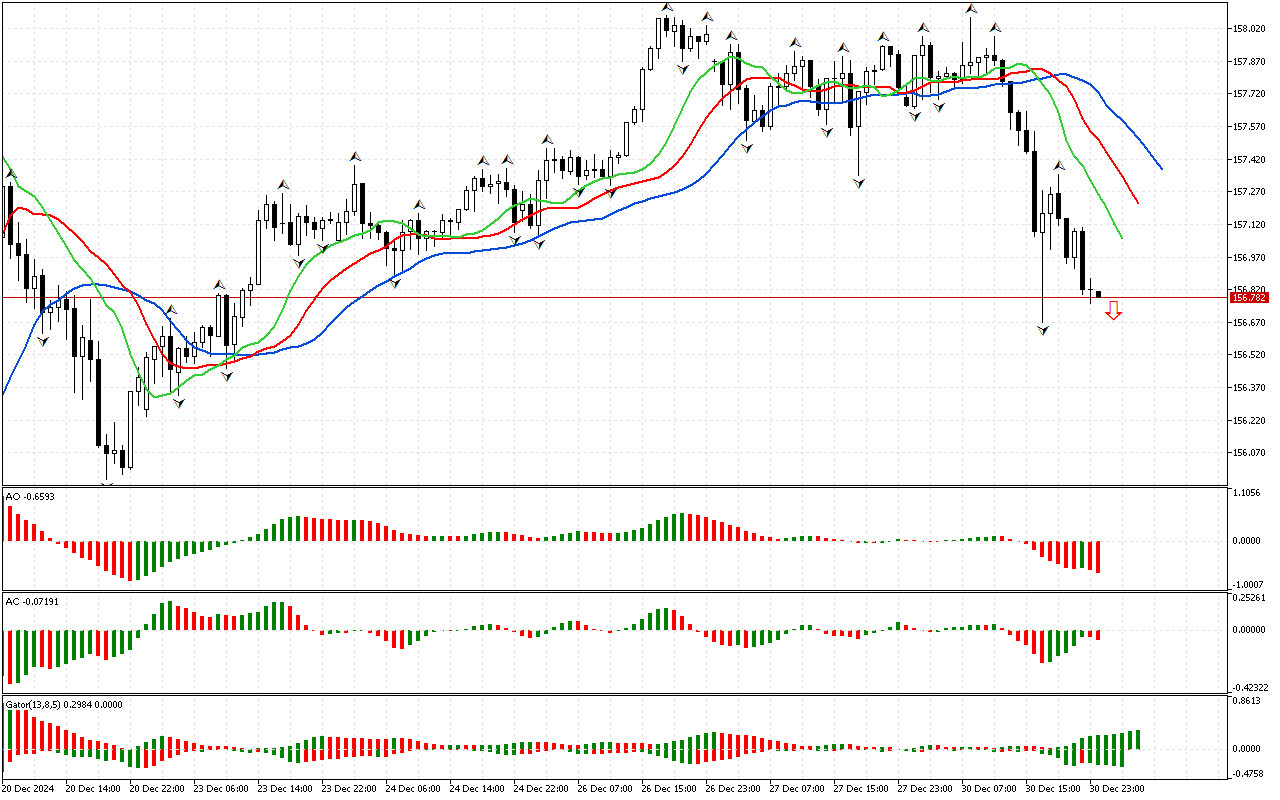
Task: Click the '23 Dec 06:00' time label
Action: [x=222, y=789]
